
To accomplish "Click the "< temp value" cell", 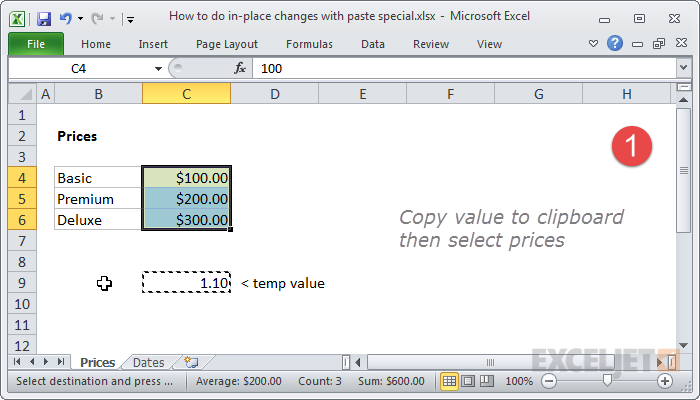I will tap(282, 283).
